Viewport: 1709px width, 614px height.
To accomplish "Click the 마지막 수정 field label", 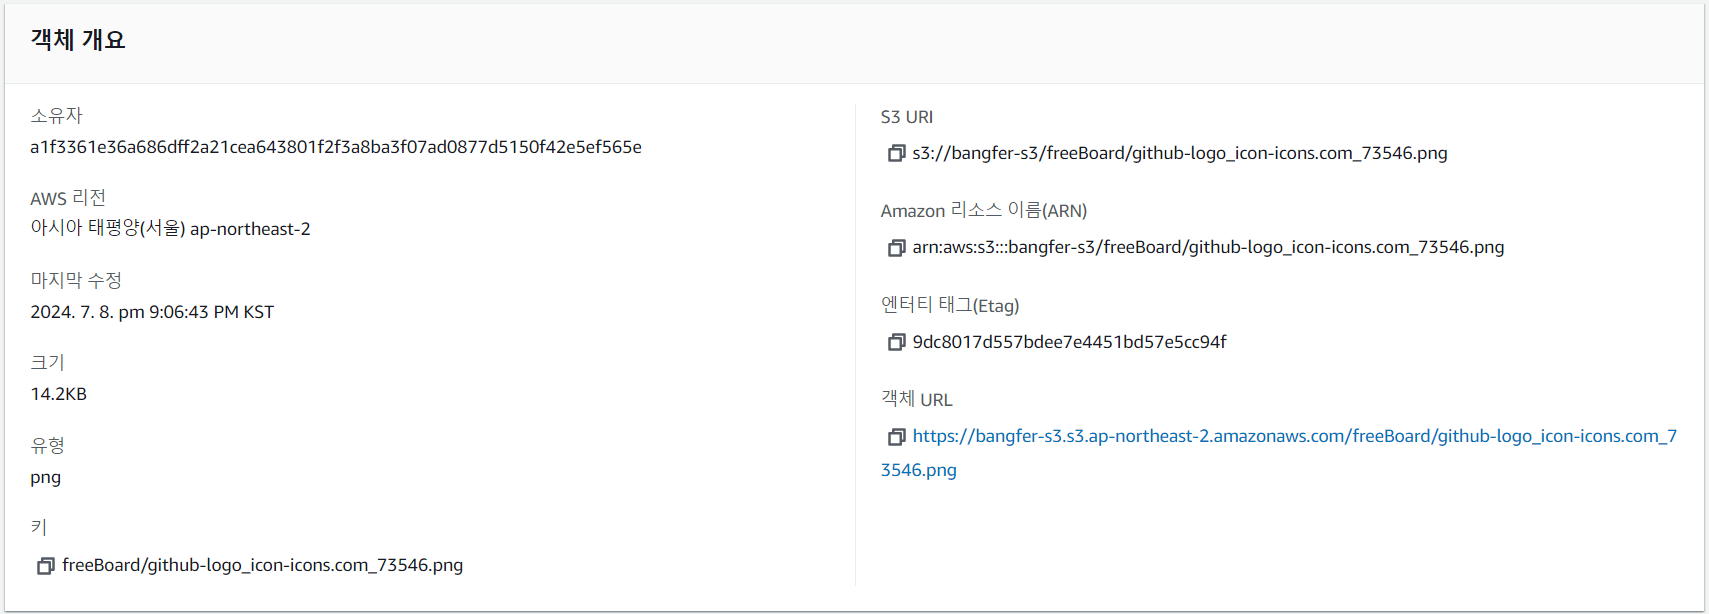I will click(x=76, y=280).
